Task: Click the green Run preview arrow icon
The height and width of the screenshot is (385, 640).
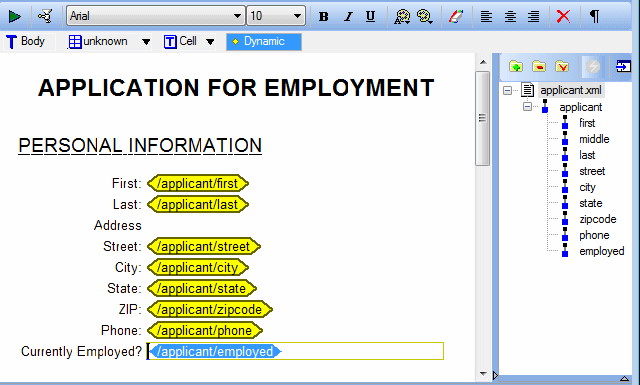Action: pos(15,16)
